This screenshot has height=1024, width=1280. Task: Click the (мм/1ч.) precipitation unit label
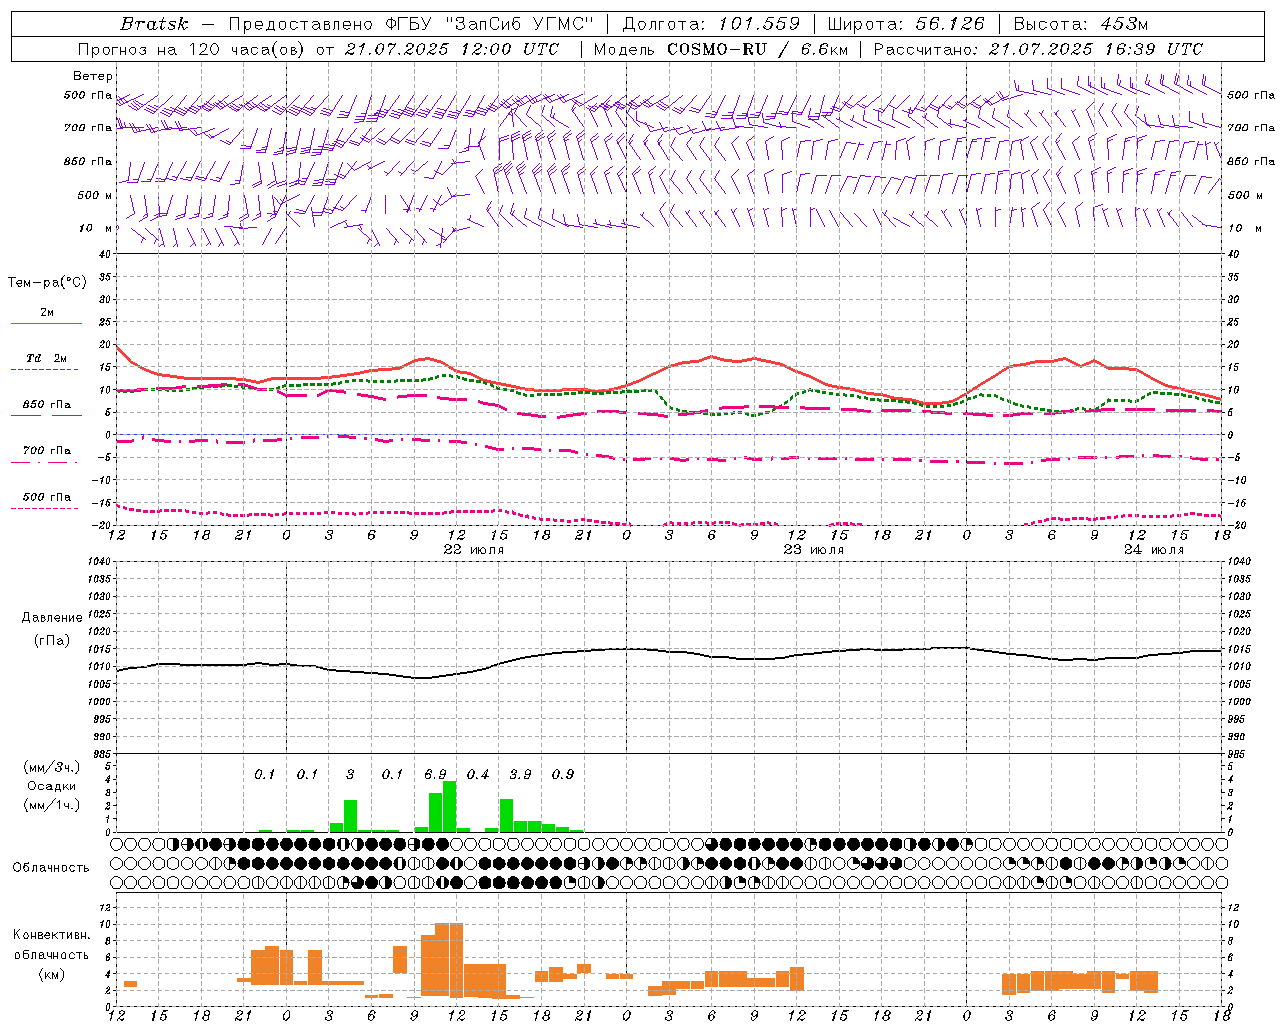[x=51, y=805]
